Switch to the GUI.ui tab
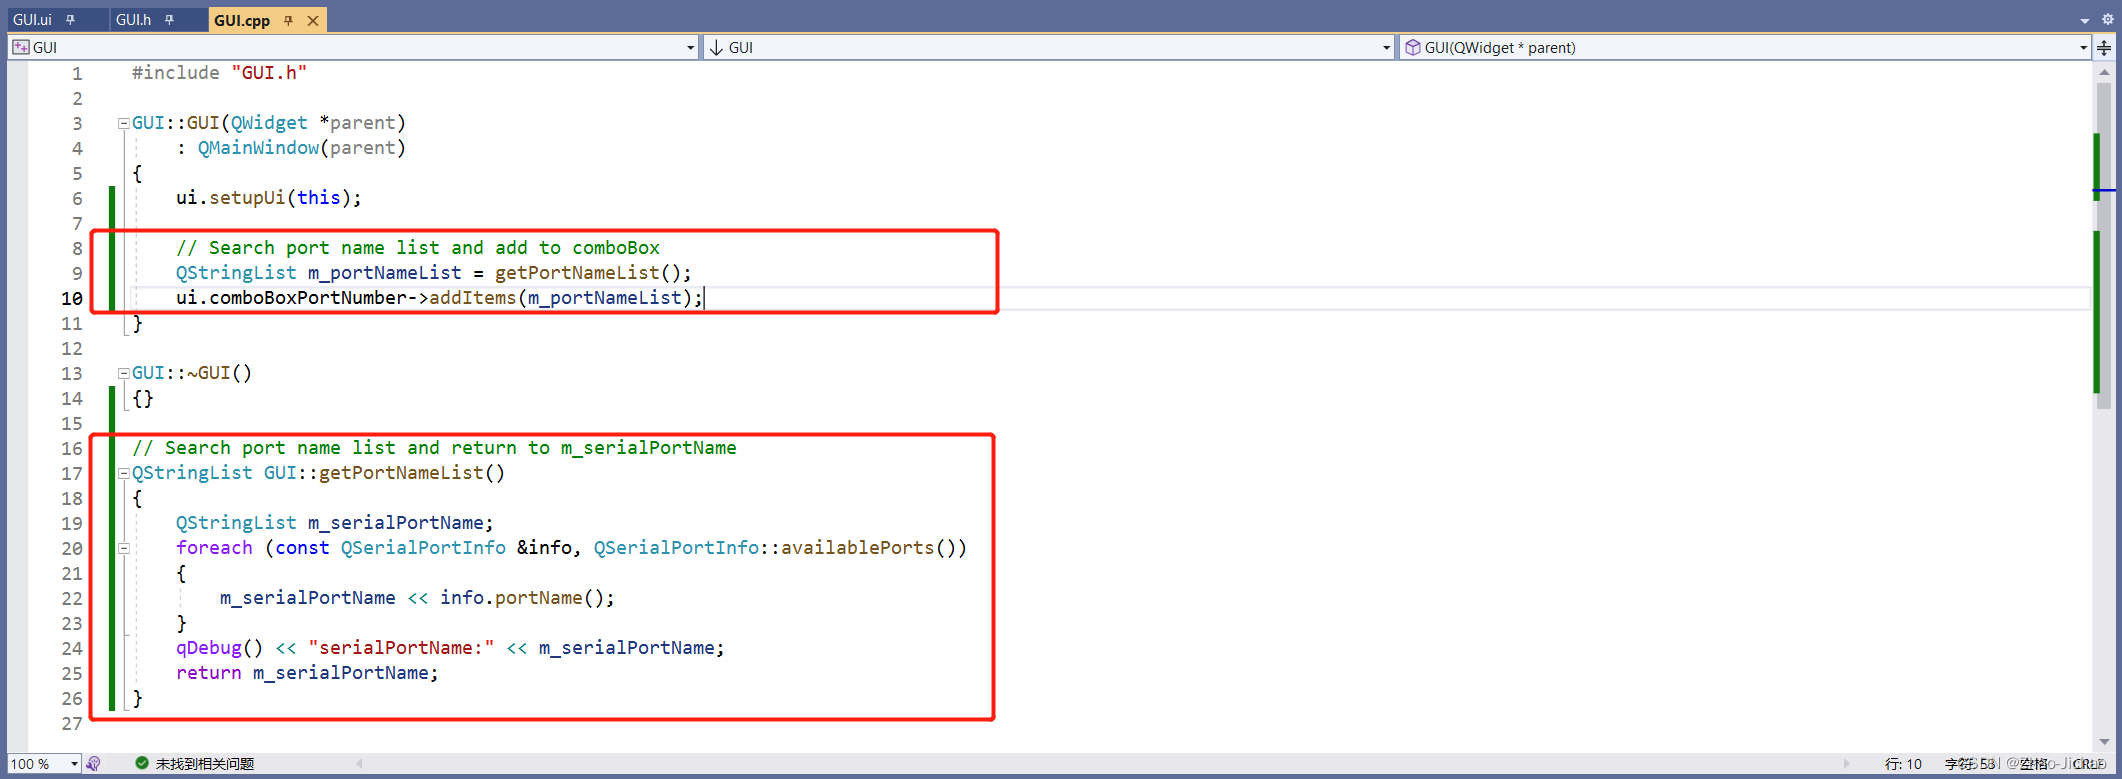The image size is (2122, 779). point(32,20)
